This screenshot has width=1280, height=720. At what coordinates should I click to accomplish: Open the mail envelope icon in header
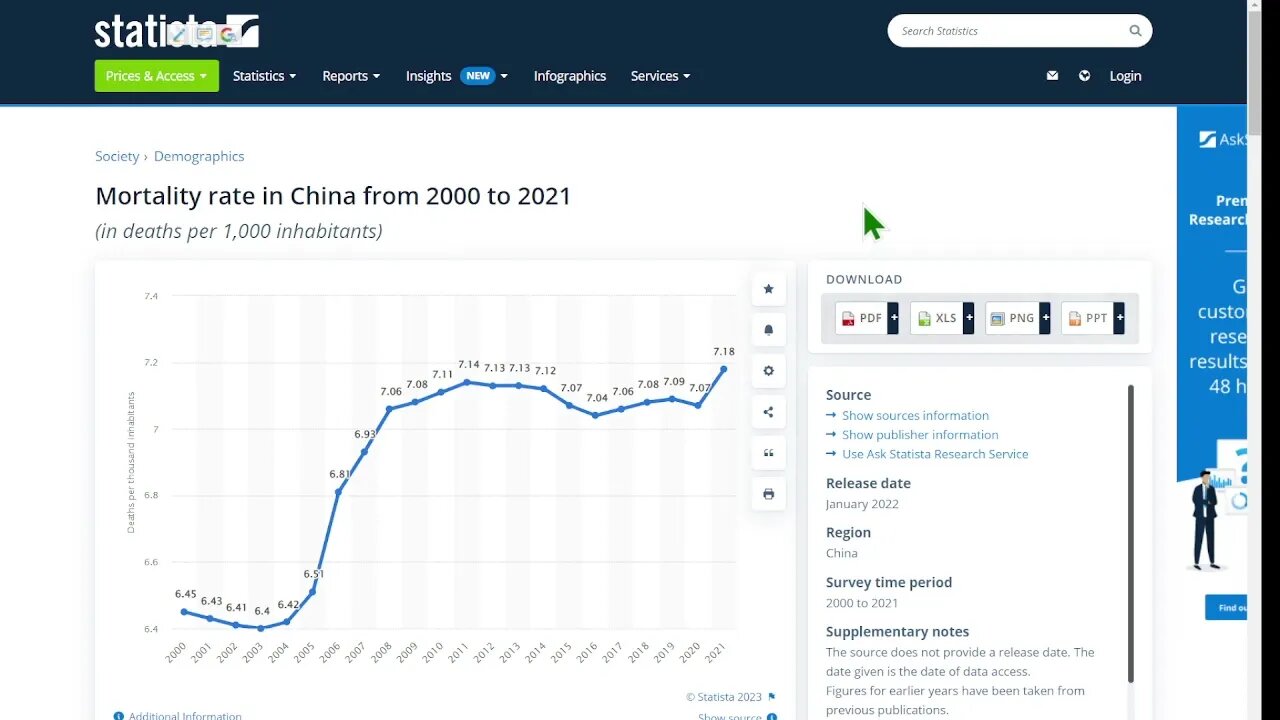coord(1052,76)
